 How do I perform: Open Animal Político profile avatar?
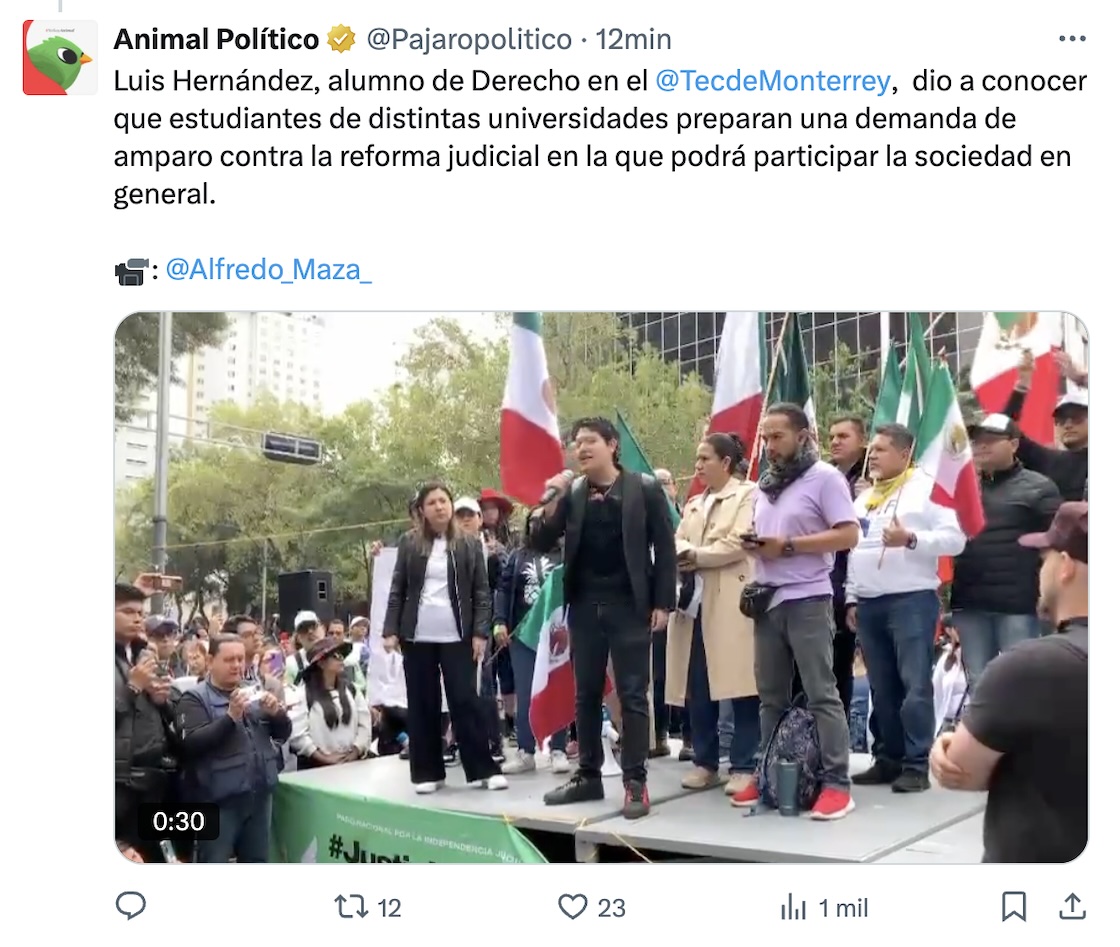point(60,58)
